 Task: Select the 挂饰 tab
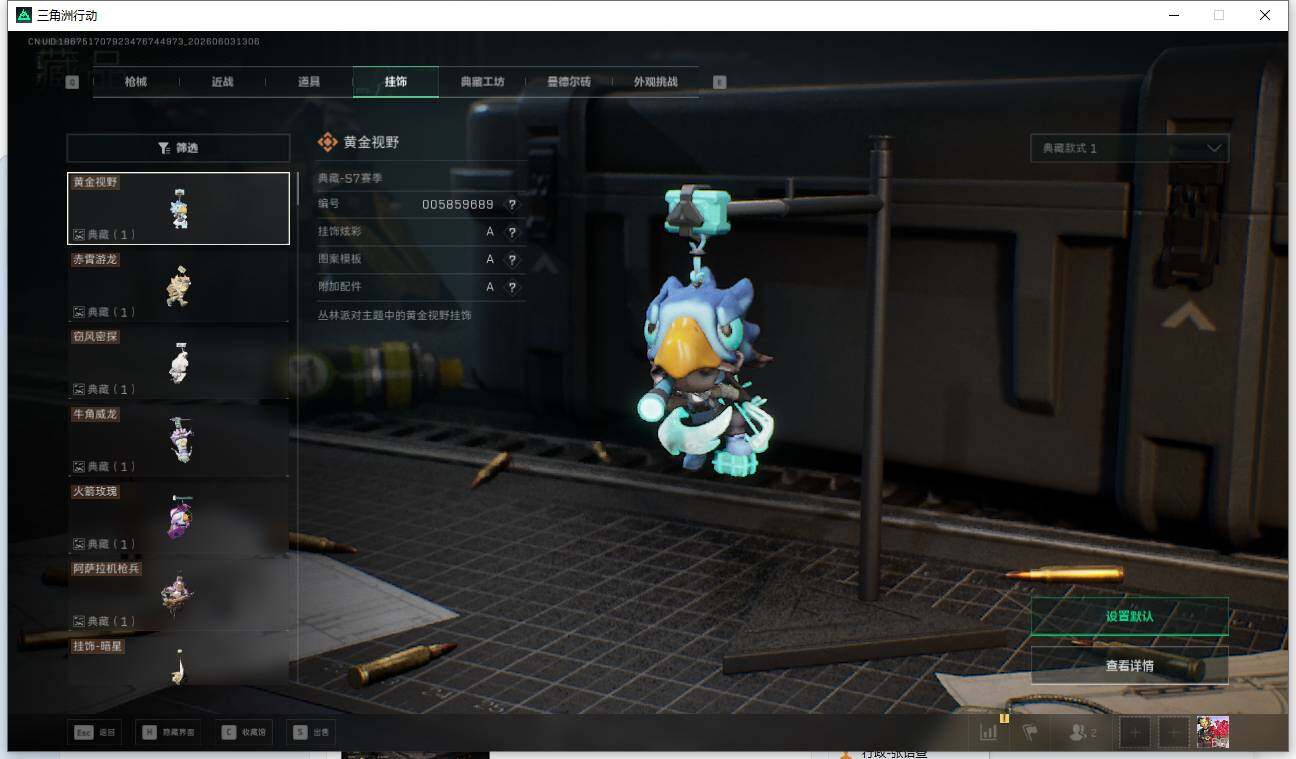tap(396, 82)
